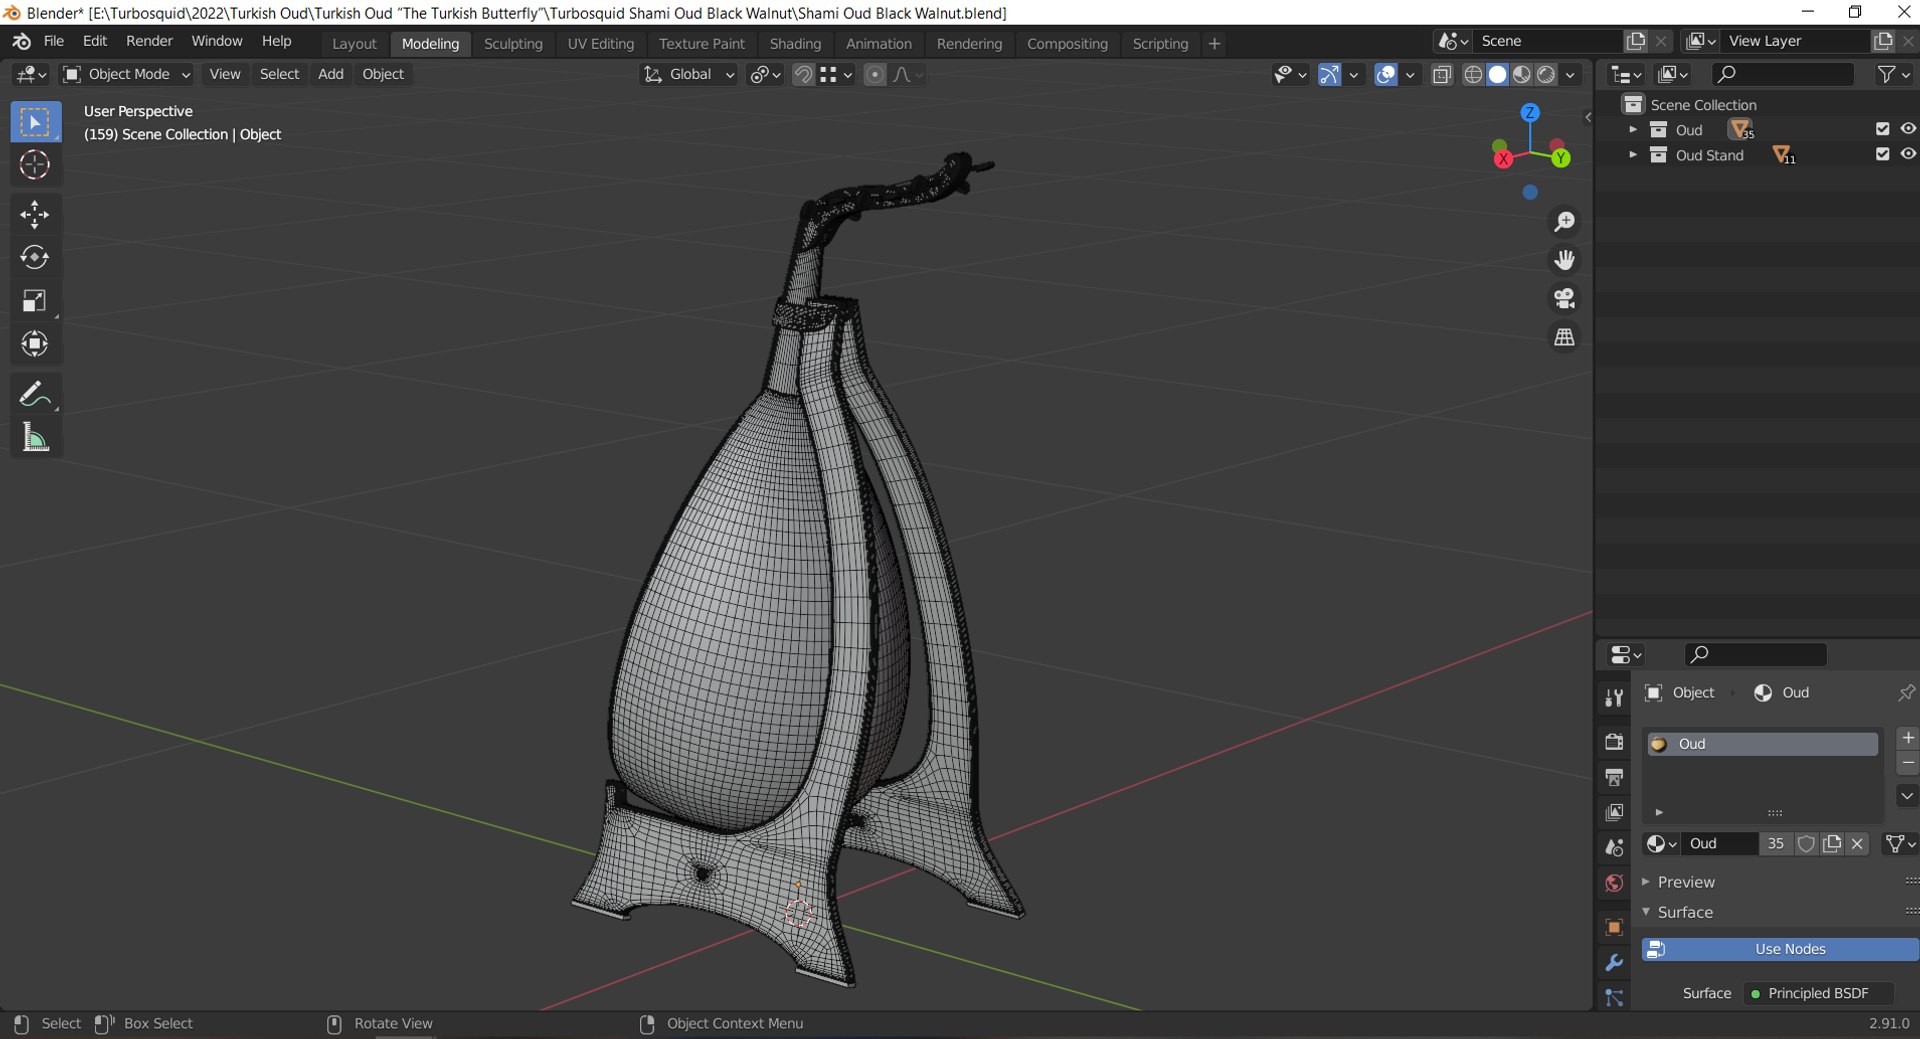Image resolution: width=1920 pixels, height=1039 pixels.
Task: Open the viewport Add menu
Action: point(330,74)
